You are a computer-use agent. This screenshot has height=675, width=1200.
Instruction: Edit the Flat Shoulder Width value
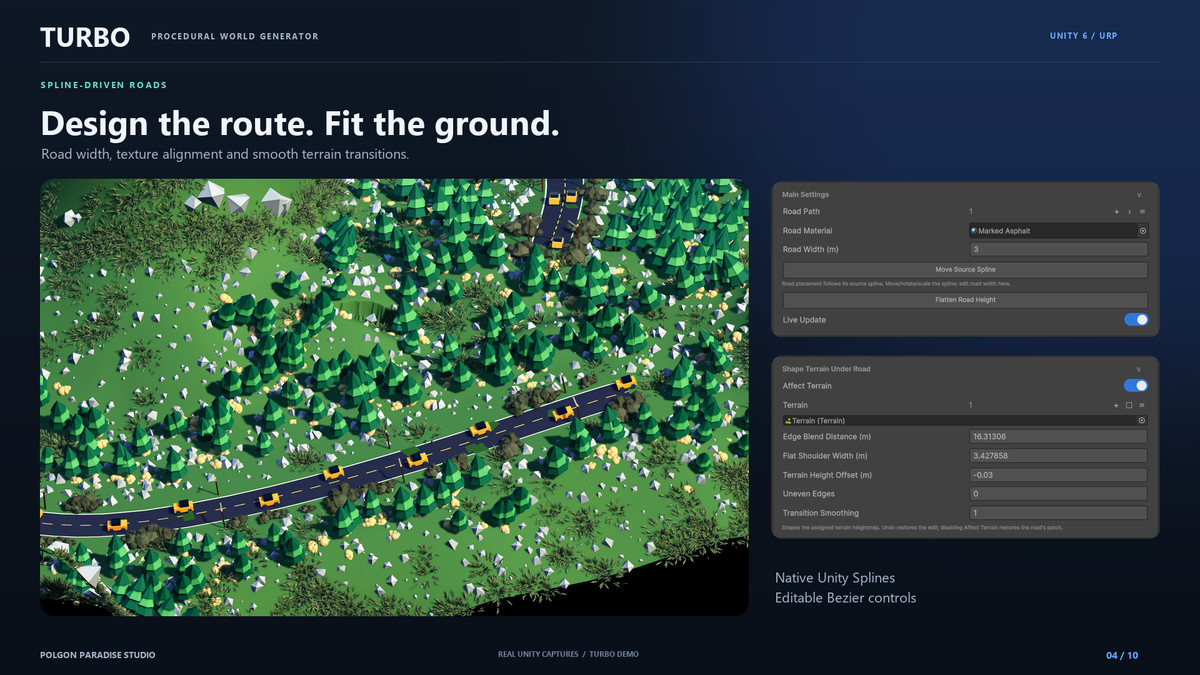1059,456
